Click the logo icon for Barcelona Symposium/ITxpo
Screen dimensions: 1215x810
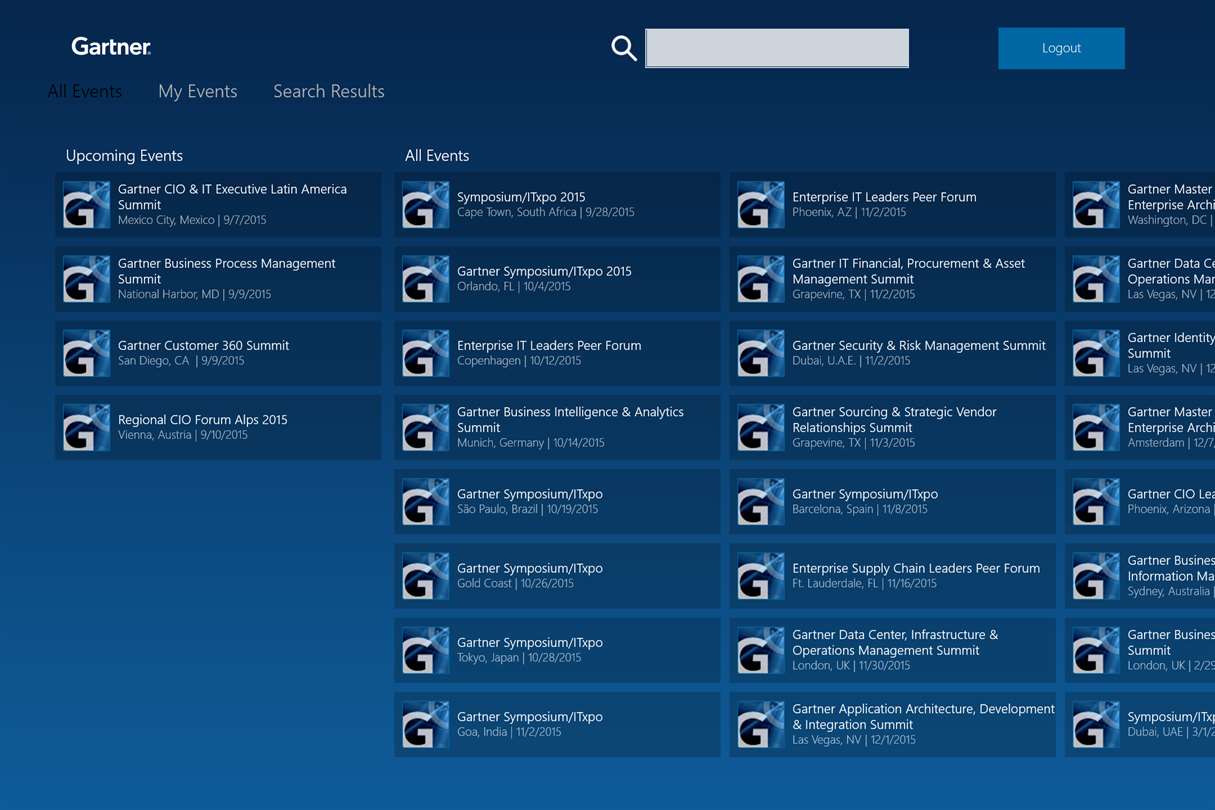click(761, 502)
